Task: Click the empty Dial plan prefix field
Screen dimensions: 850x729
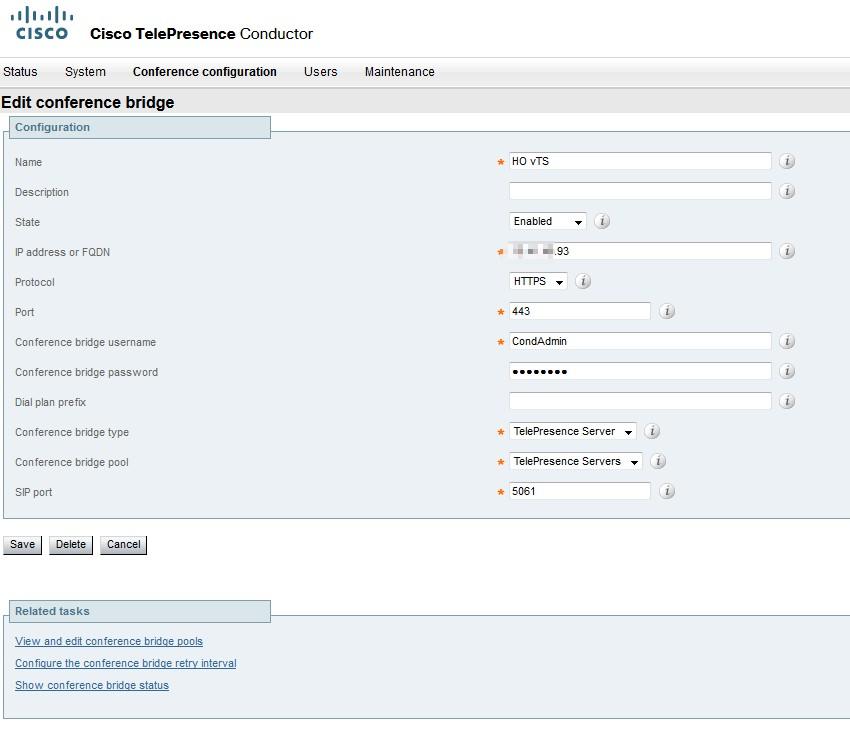Action: pos(640,401)
